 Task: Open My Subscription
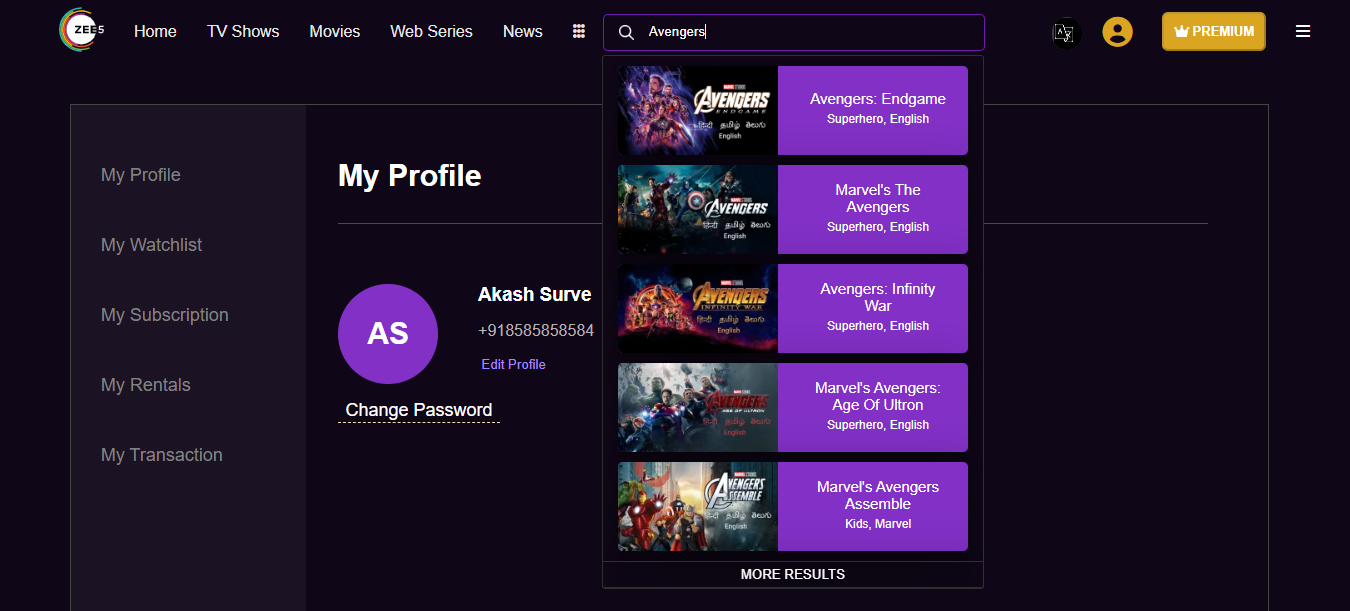click(x=165, y=315)
